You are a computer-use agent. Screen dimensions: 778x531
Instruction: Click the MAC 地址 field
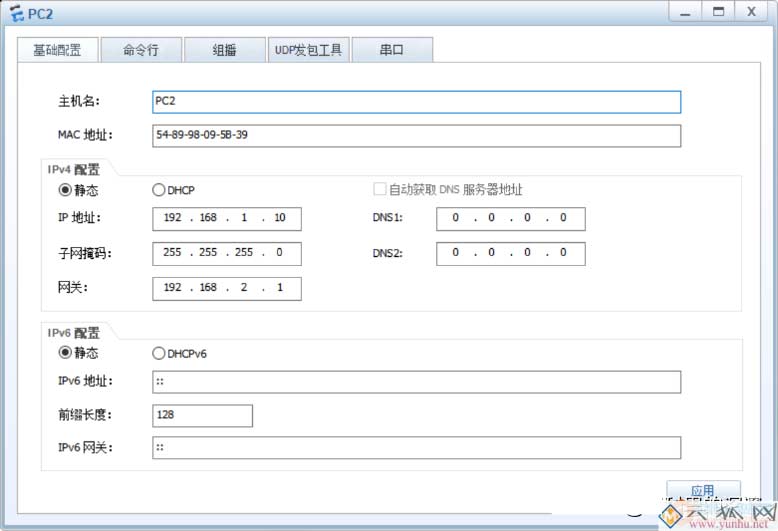(x=416, y=135)
